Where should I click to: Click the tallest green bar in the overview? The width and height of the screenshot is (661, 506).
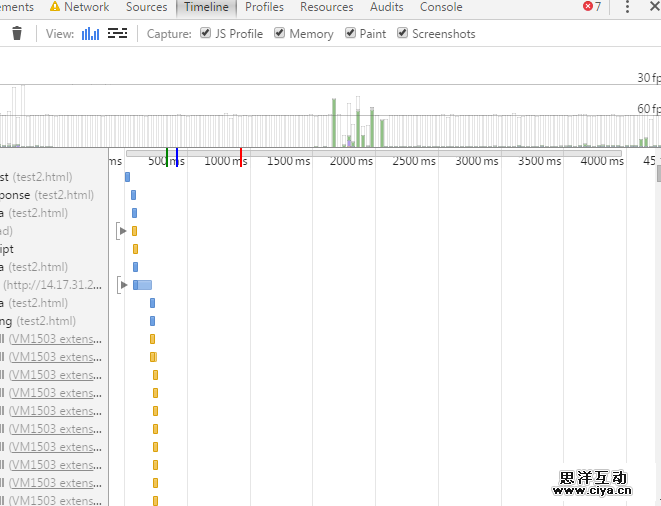point(334,122)
